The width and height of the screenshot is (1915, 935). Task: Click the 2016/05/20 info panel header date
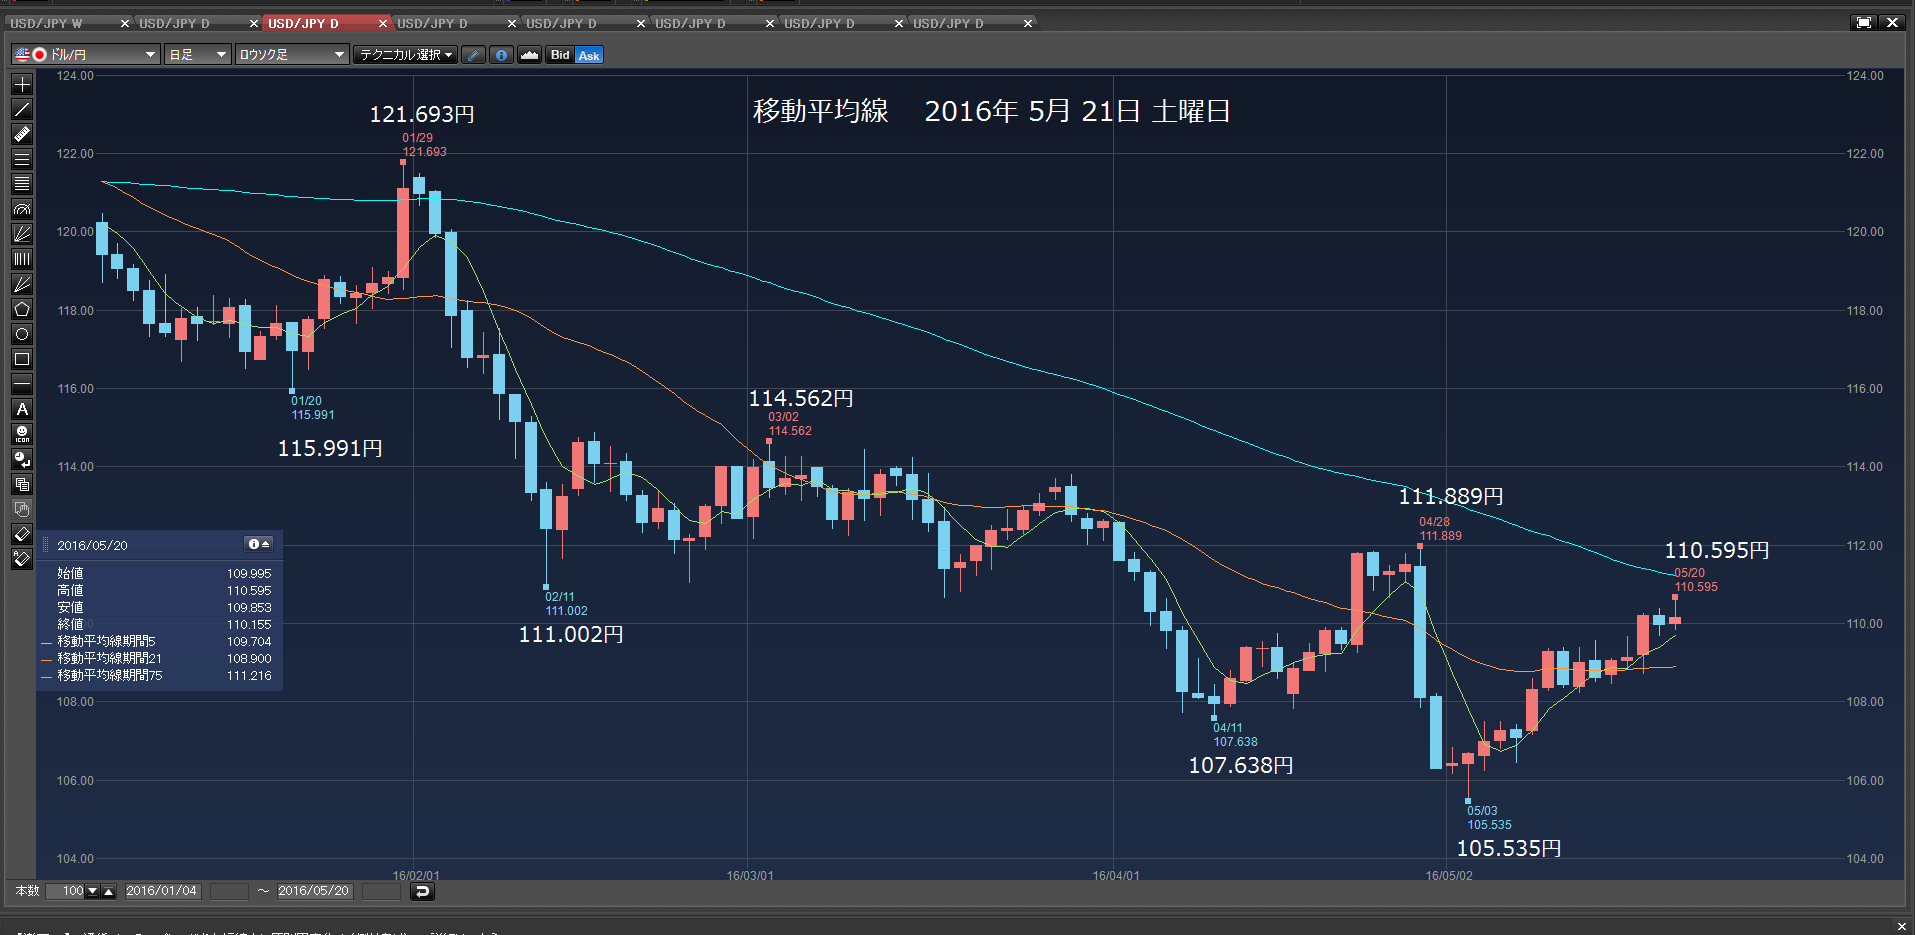point(92,545)
